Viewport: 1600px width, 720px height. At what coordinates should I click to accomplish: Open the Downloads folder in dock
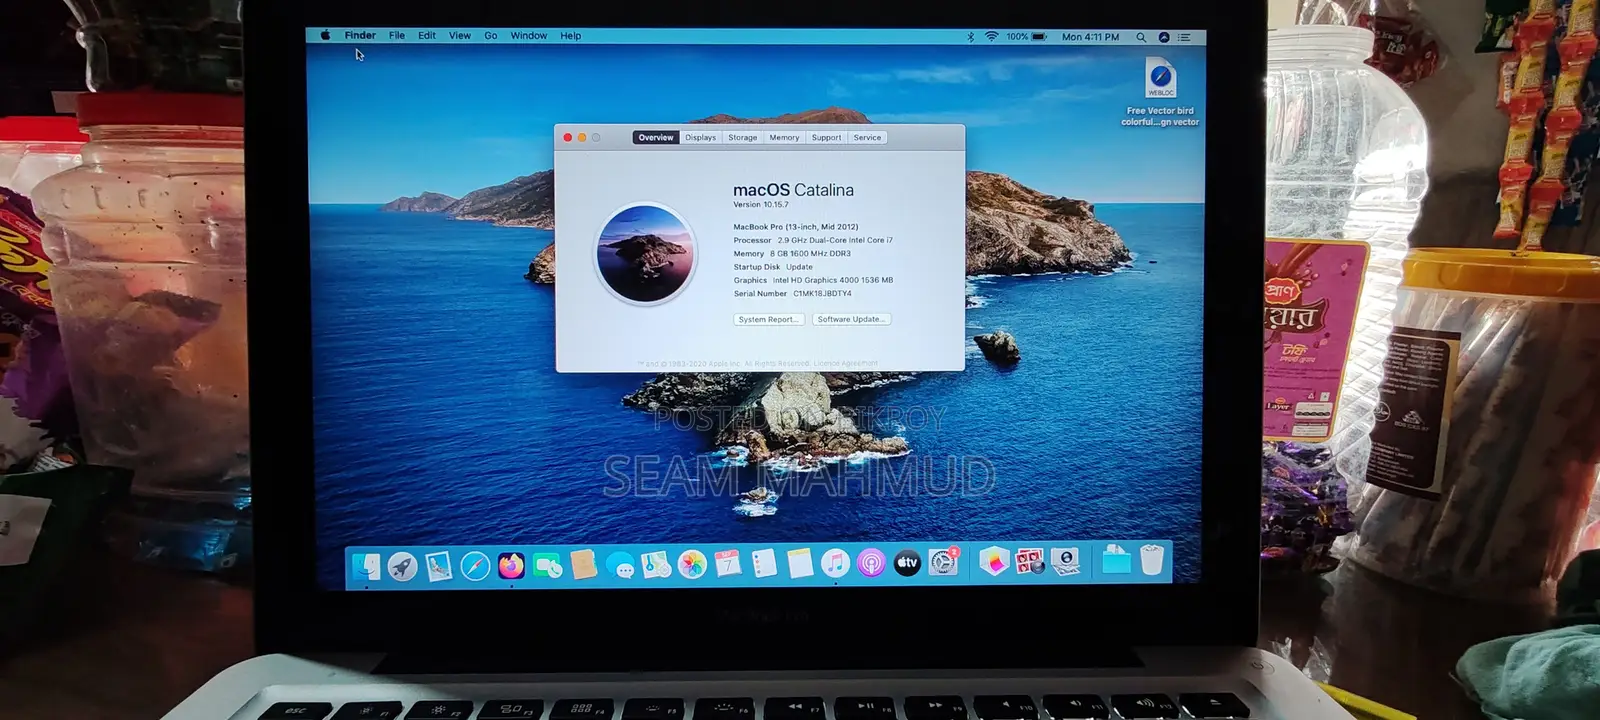pos(1116,561)
